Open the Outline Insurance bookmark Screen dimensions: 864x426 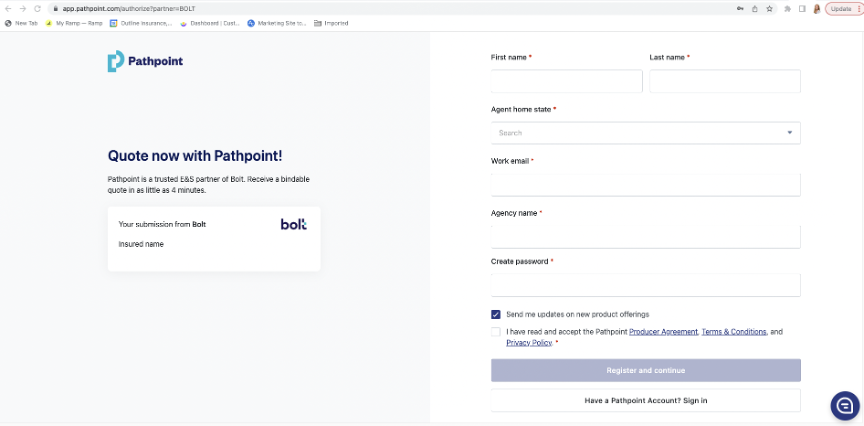(141, 23)
